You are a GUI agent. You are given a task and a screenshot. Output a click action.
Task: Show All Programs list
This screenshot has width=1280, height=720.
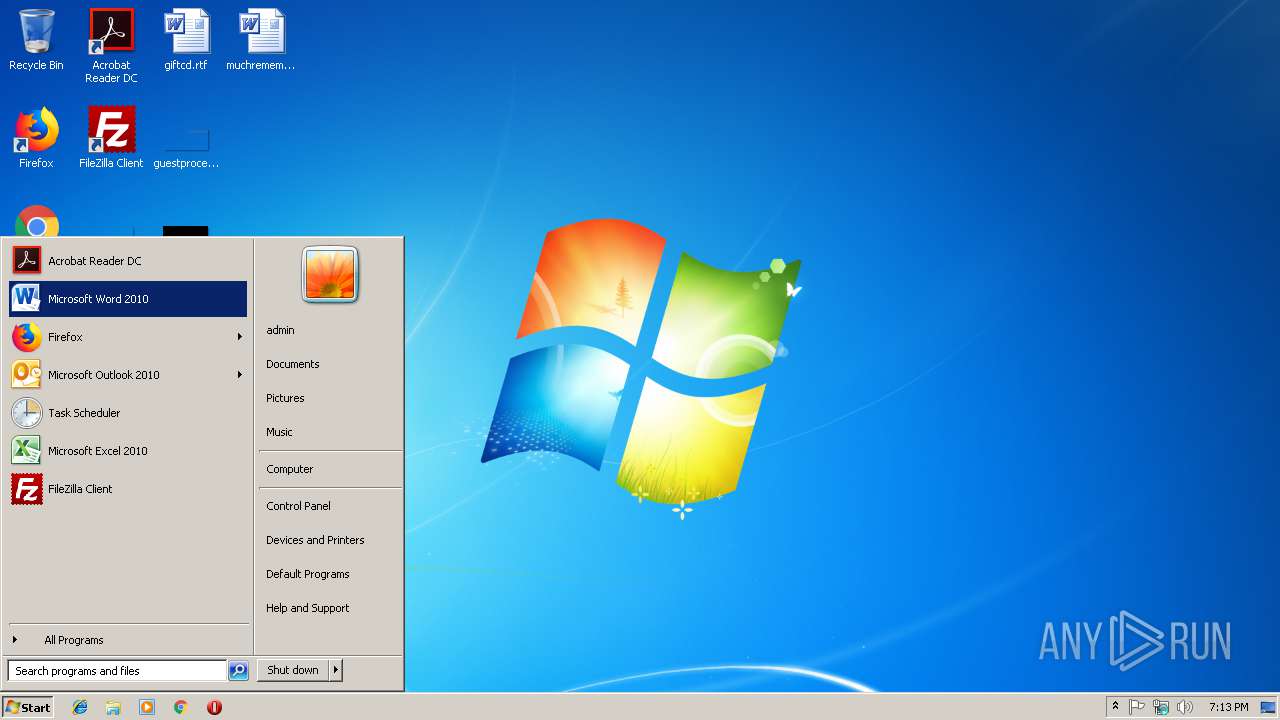click(x=128, y=640)
